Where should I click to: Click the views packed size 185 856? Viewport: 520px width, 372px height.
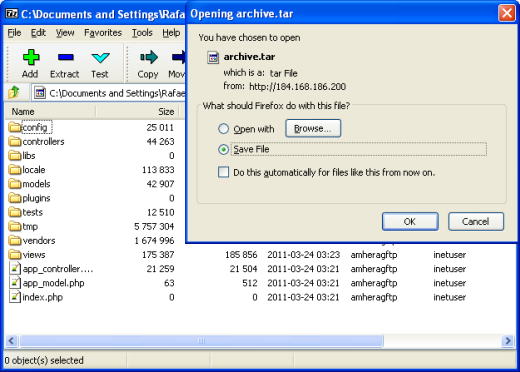pos(241,255)
